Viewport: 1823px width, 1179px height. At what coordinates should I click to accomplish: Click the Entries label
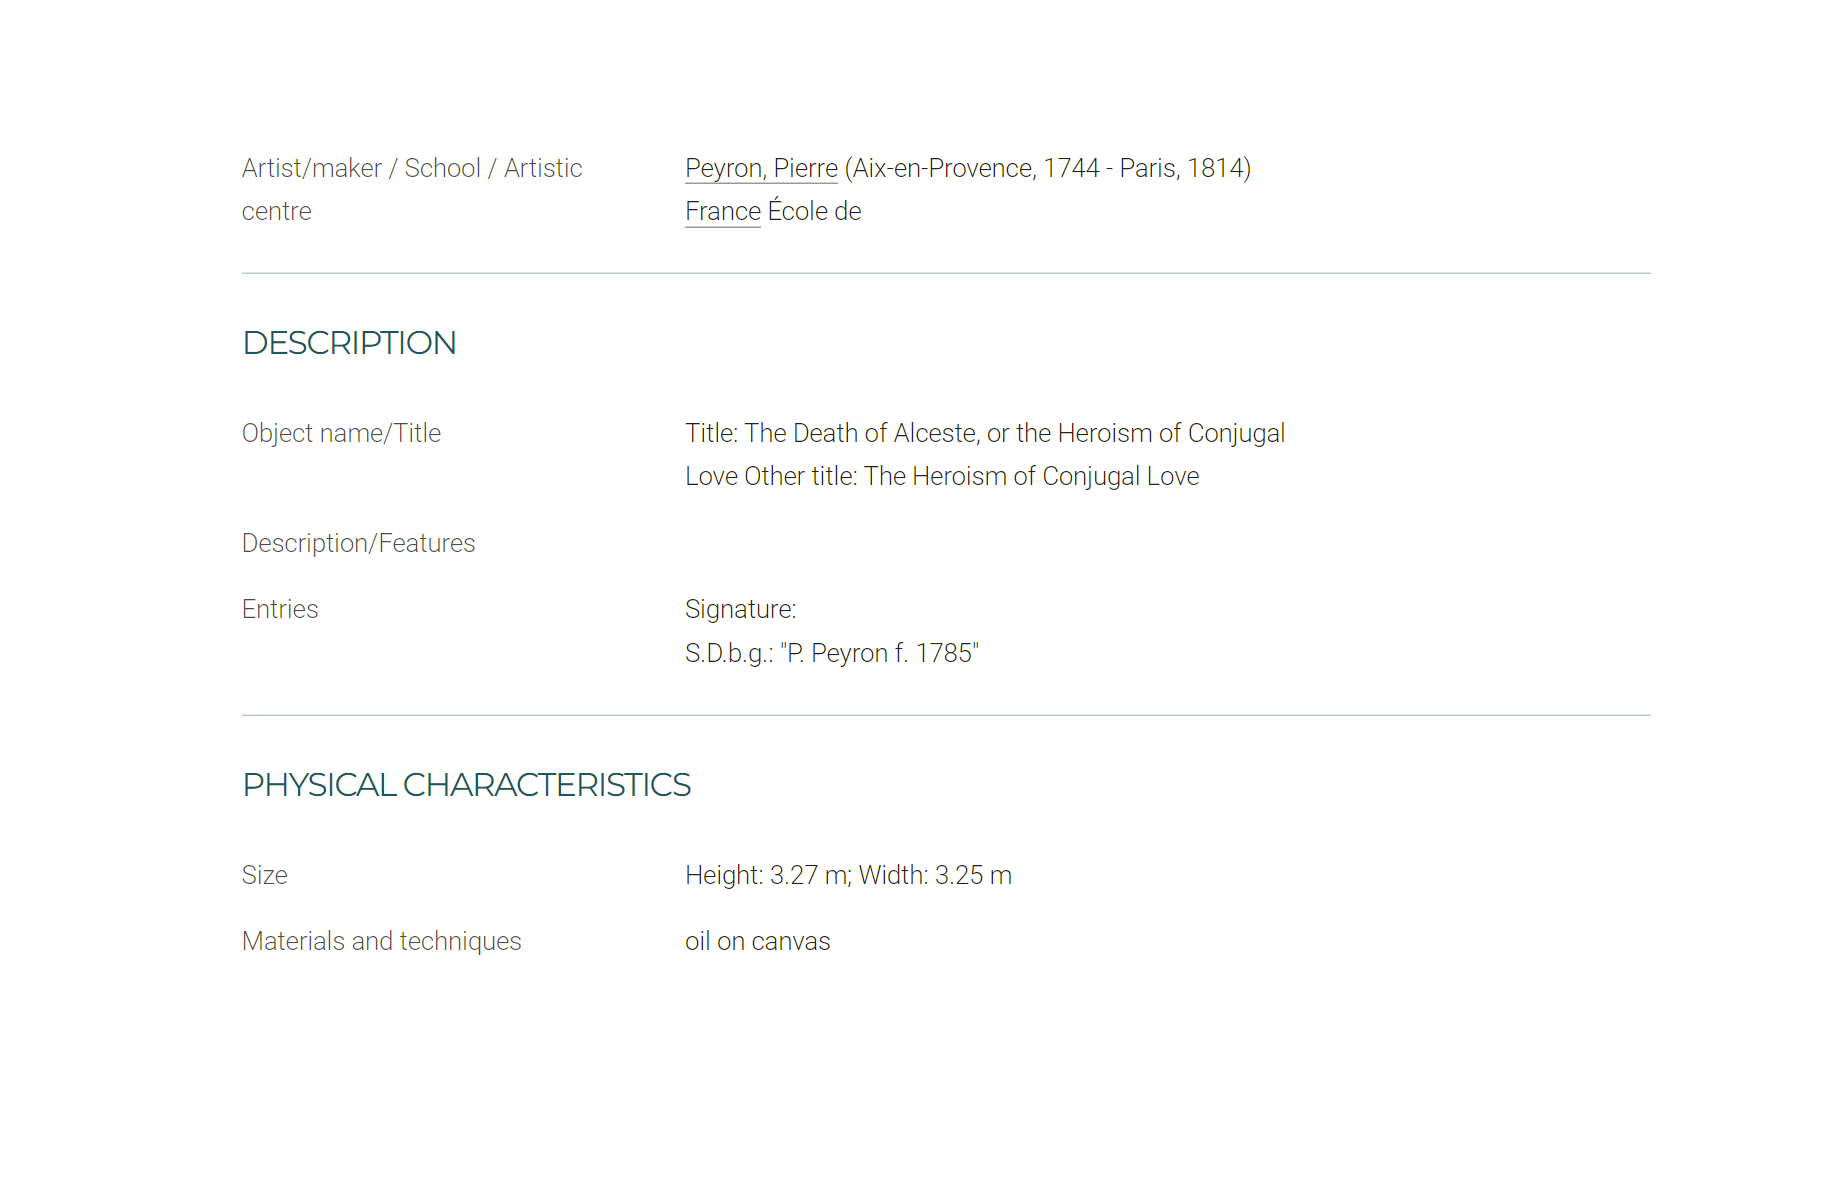point(280,609)
